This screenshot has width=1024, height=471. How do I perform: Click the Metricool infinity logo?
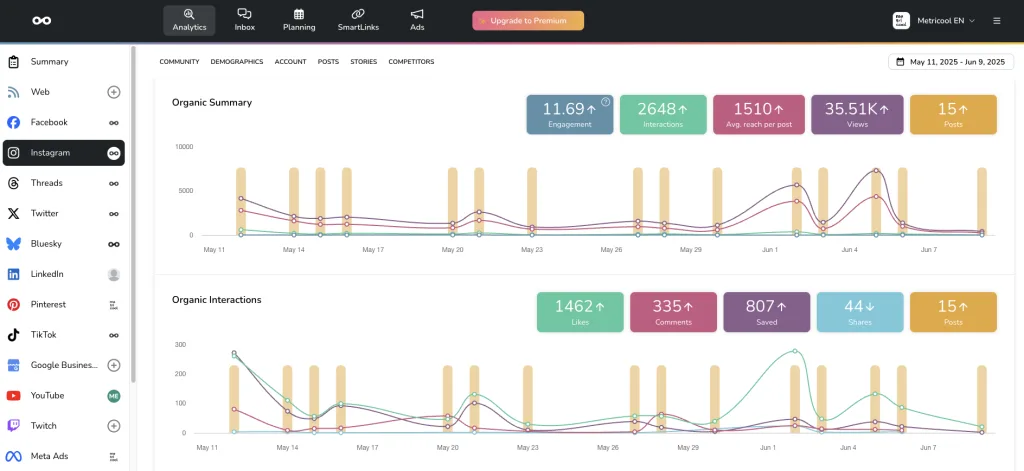point(42,20)
